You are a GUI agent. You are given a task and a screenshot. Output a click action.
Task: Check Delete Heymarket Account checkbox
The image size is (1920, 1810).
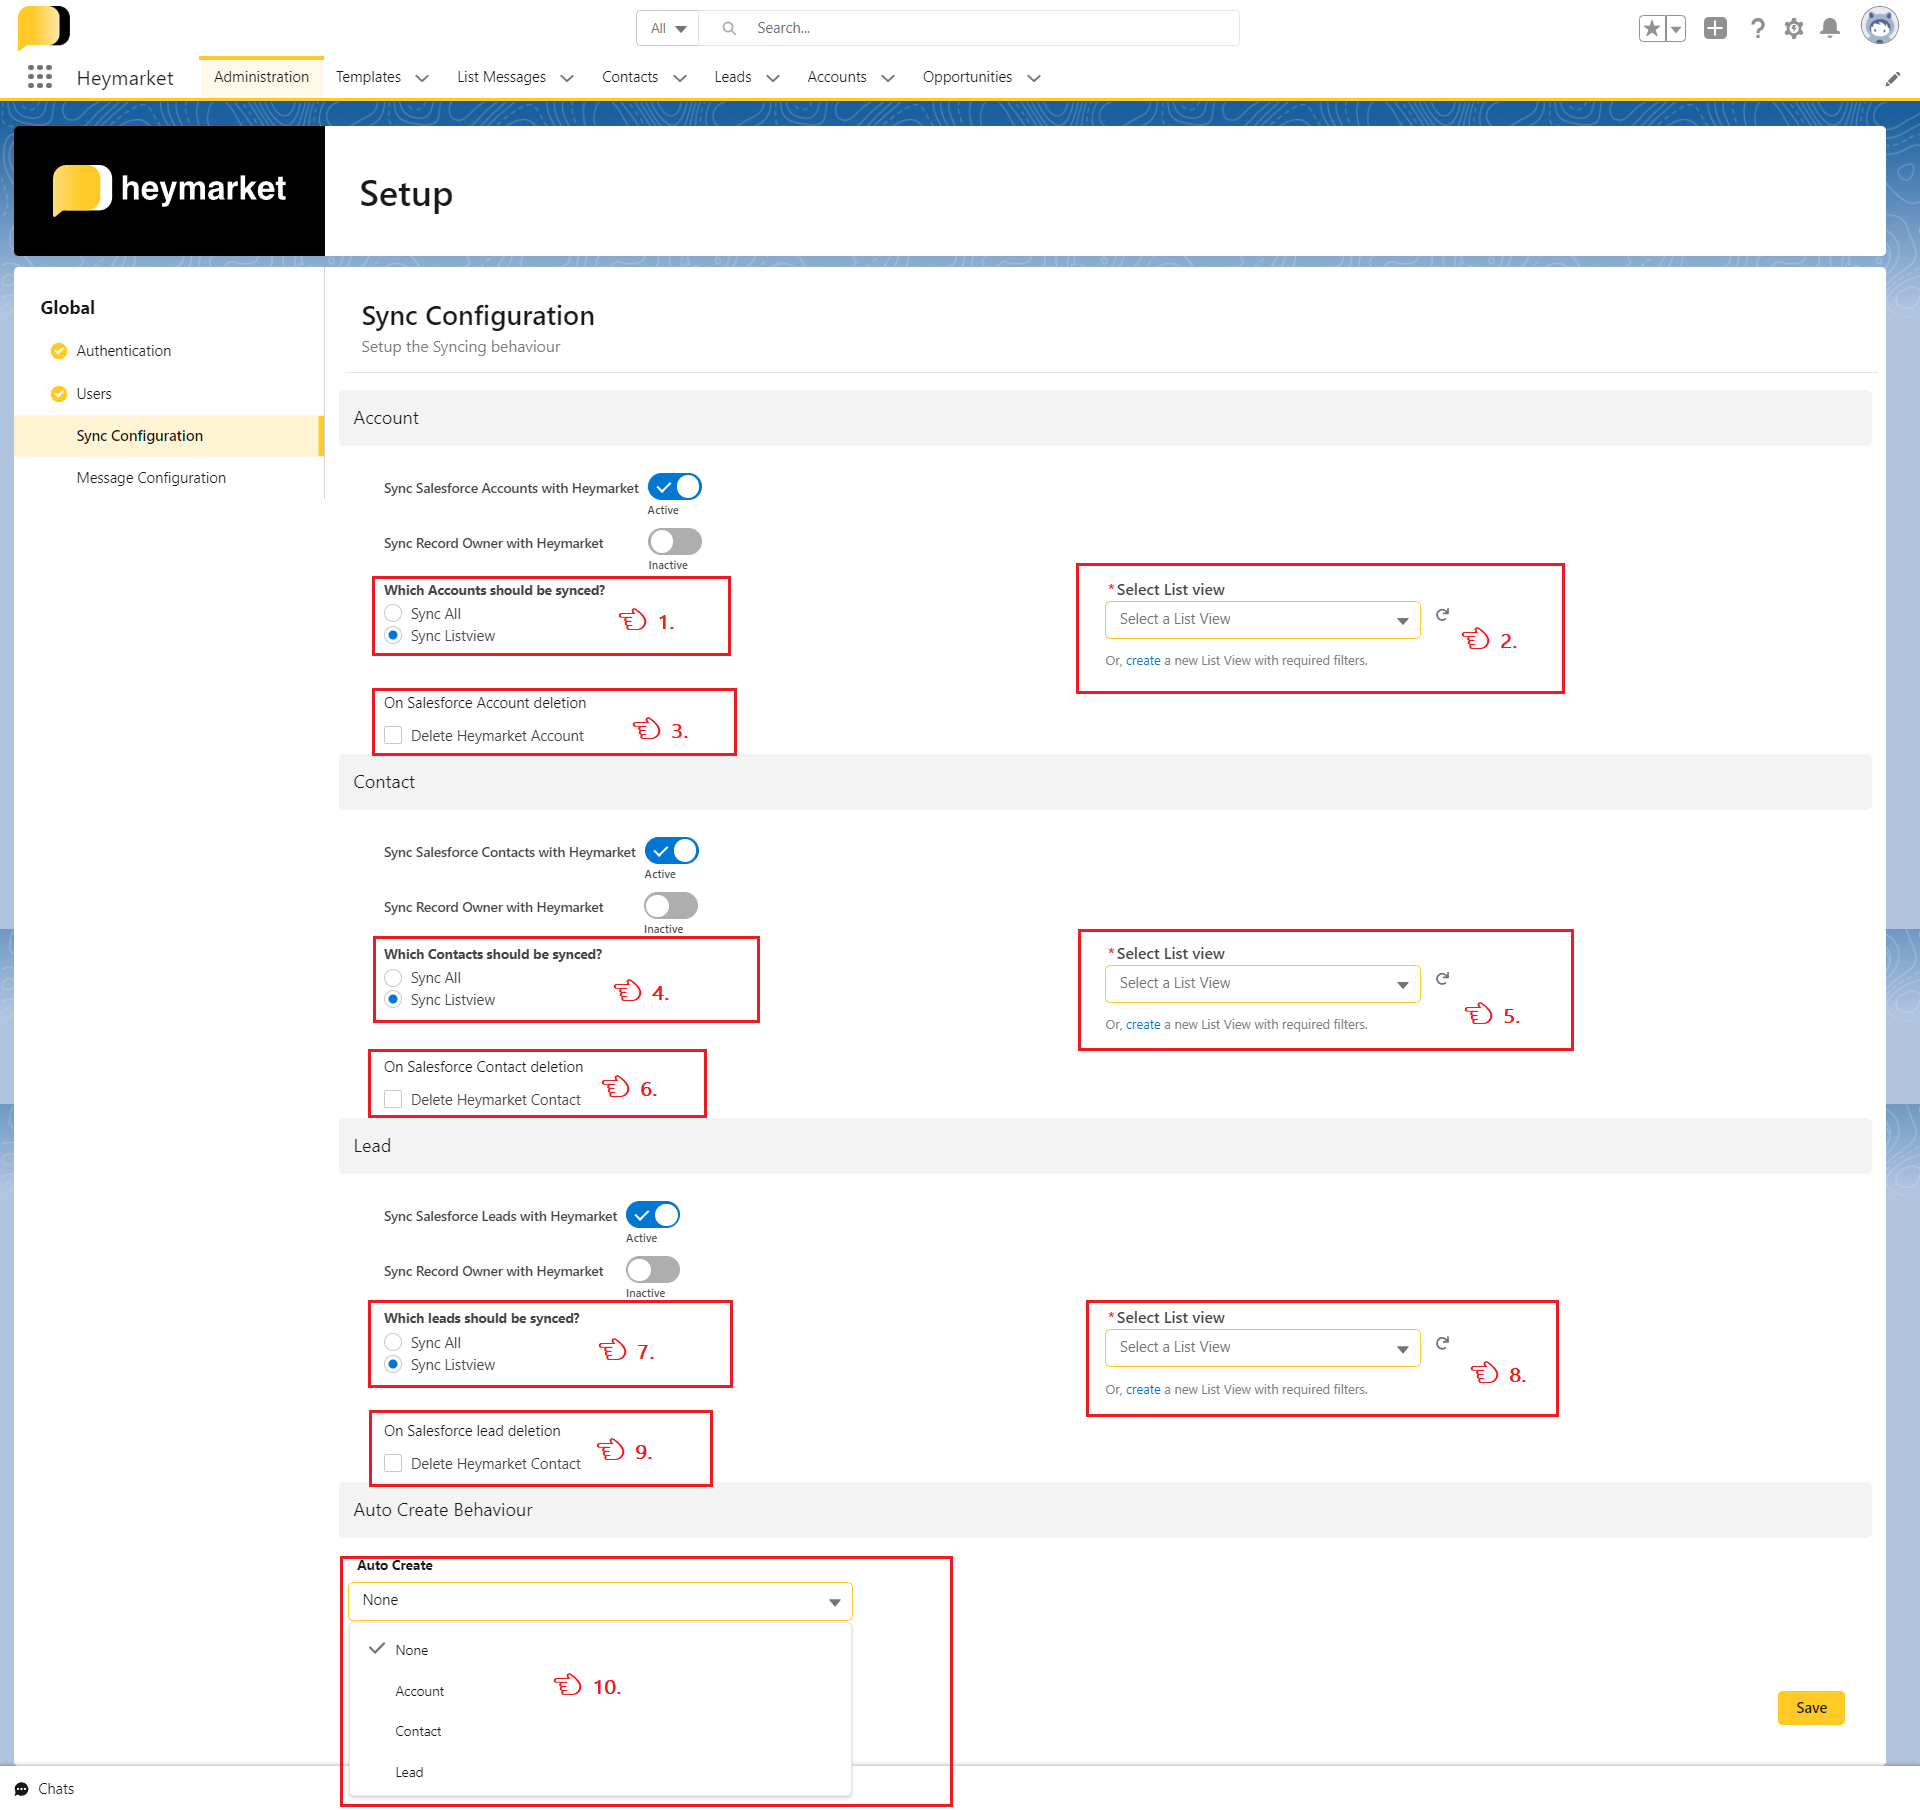[x=393, y=736]
